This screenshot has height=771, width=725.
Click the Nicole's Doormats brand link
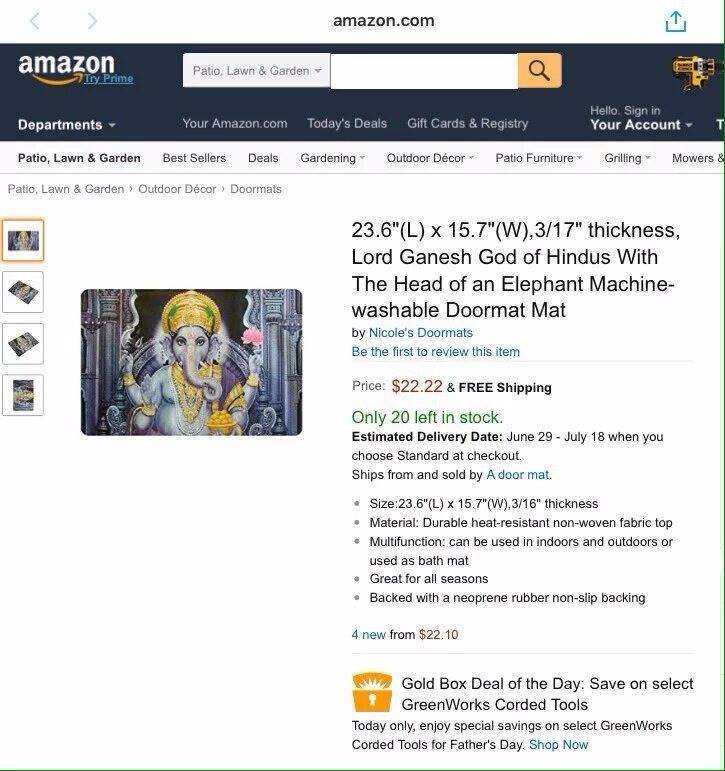click(421, 333)
